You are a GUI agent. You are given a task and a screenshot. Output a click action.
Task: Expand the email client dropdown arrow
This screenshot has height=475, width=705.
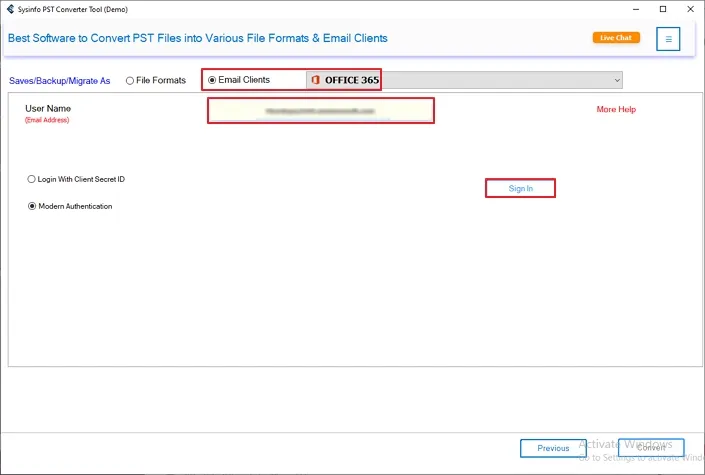point(617,80)
